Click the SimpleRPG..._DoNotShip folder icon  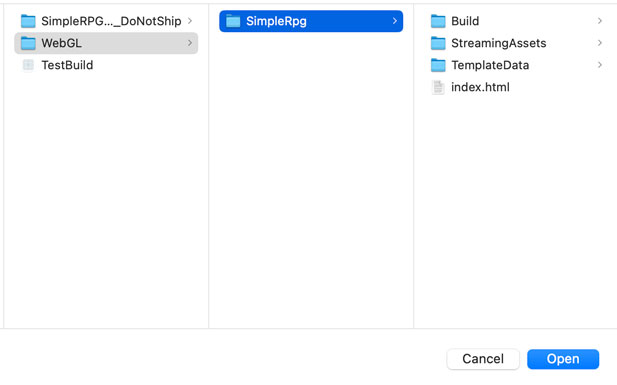point(28,21)
